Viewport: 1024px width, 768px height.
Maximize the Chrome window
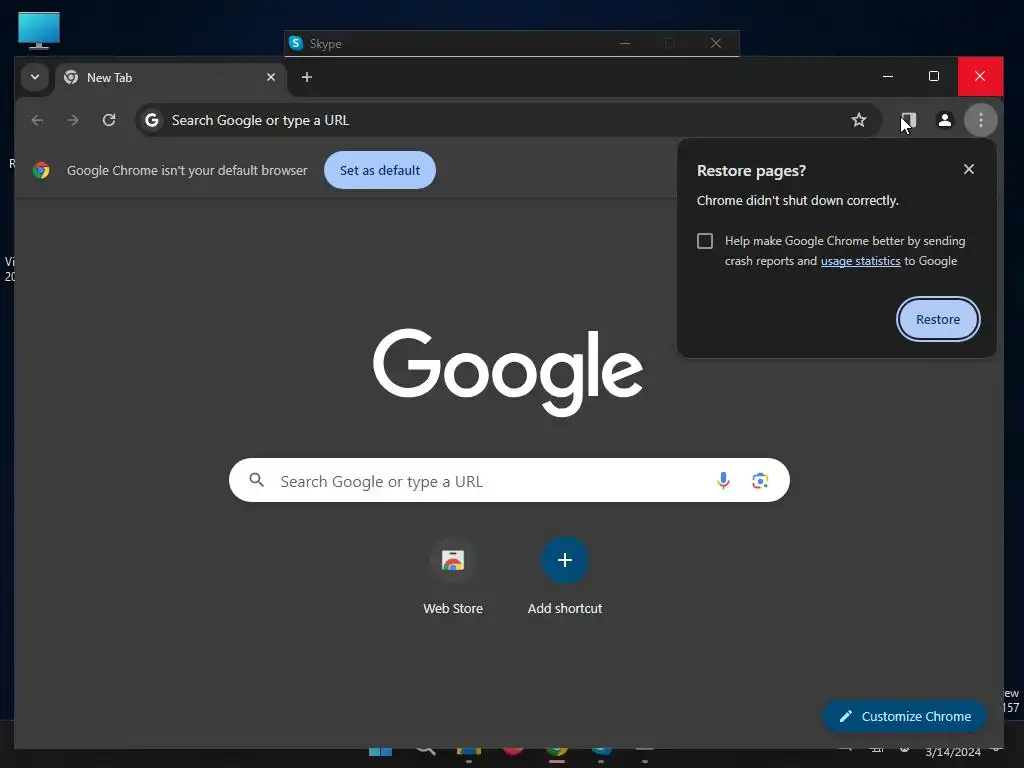click(934, 76)
